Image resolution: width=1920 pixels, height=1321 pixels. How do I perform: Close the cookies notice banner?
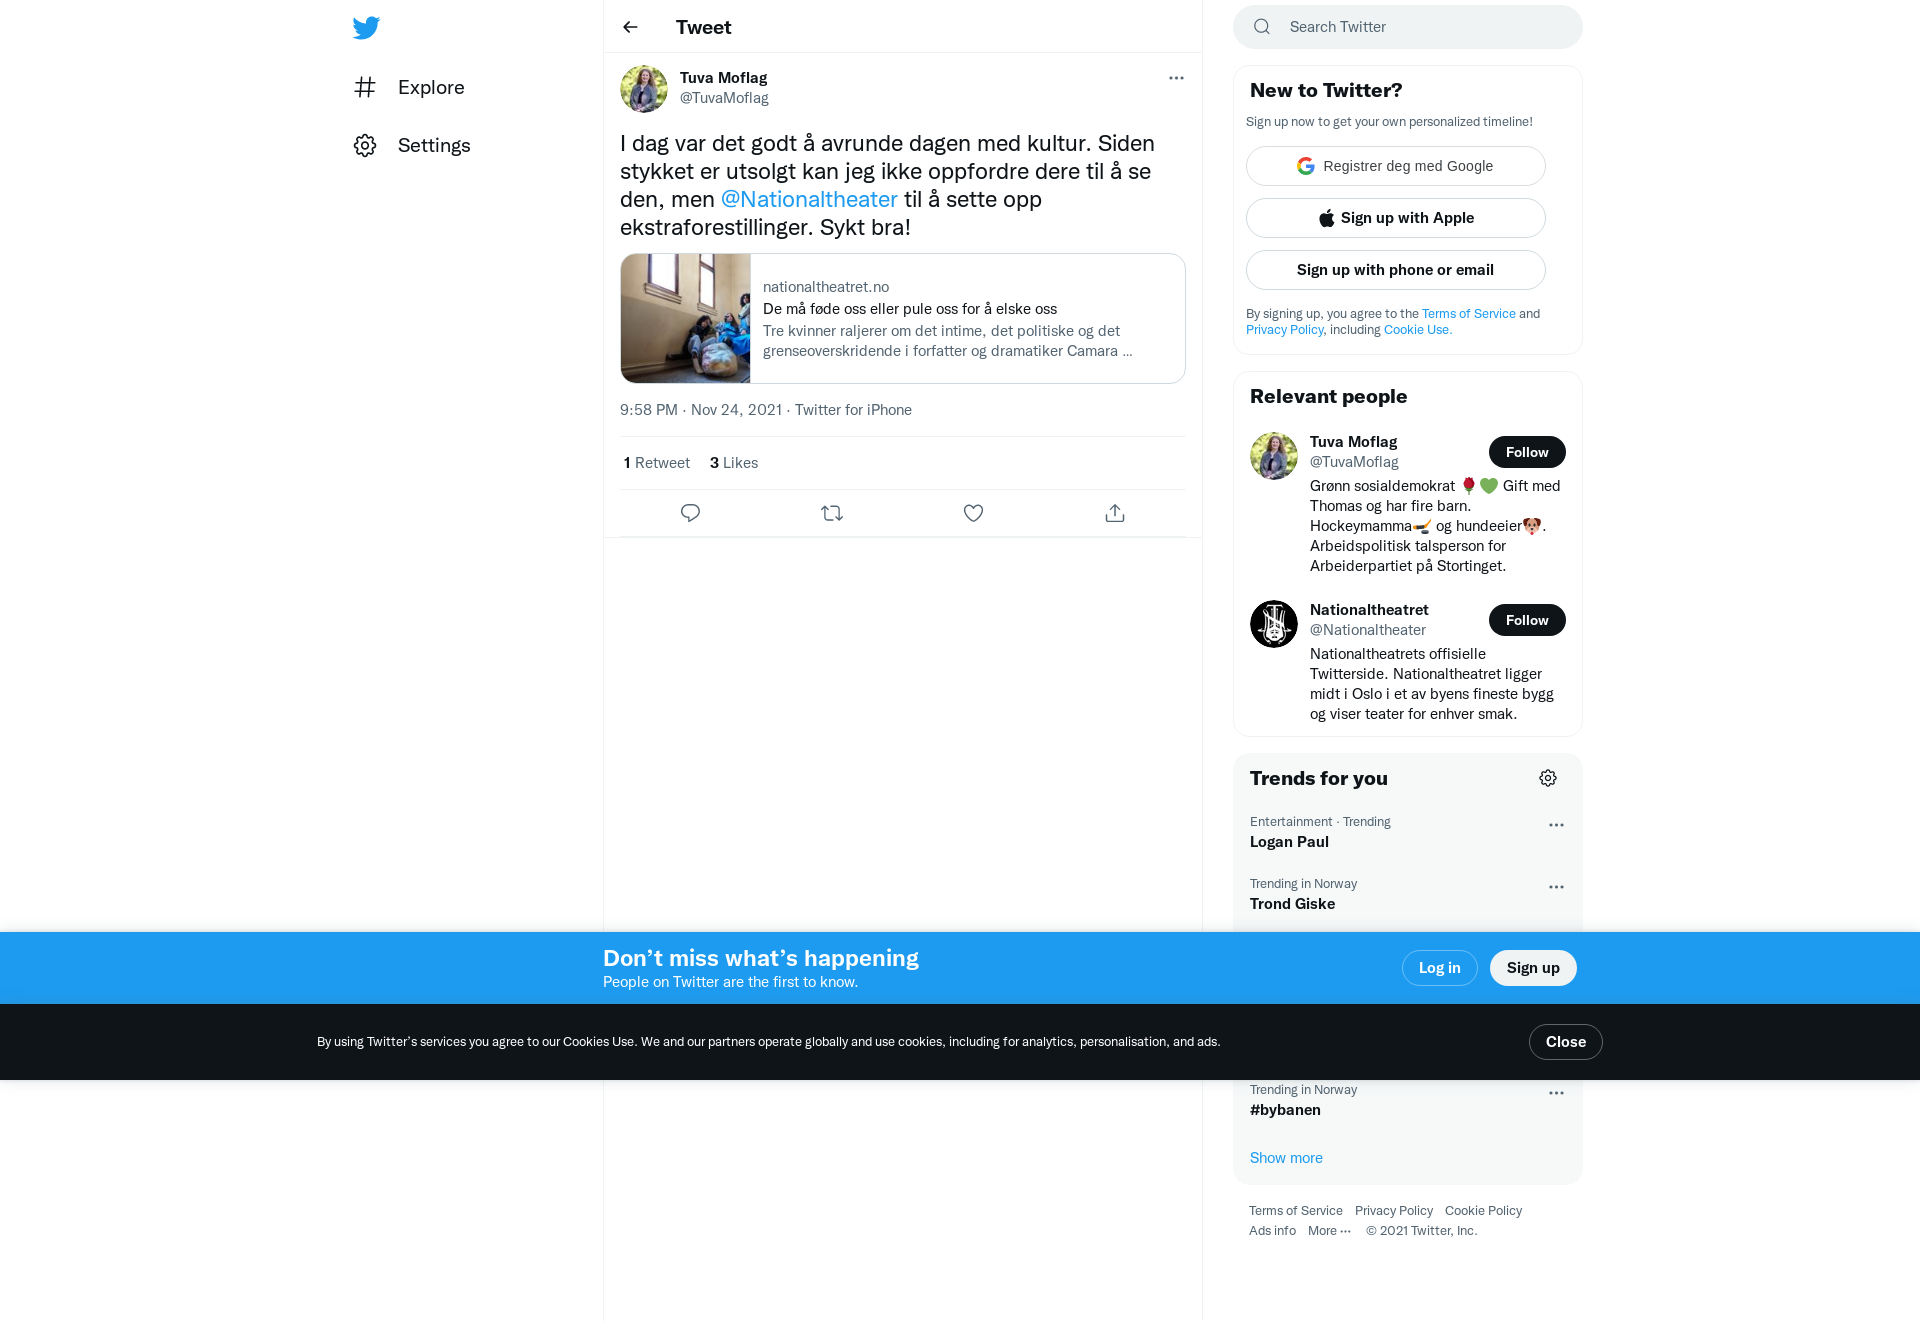click(x=1565, y=1042)
